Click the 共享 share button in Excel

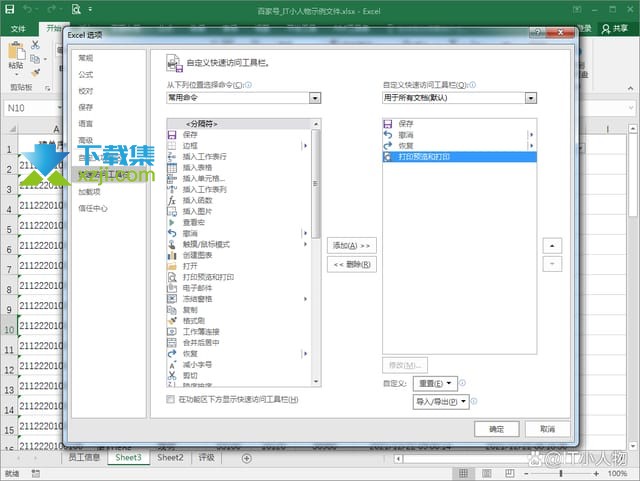(x=615, y=29)
